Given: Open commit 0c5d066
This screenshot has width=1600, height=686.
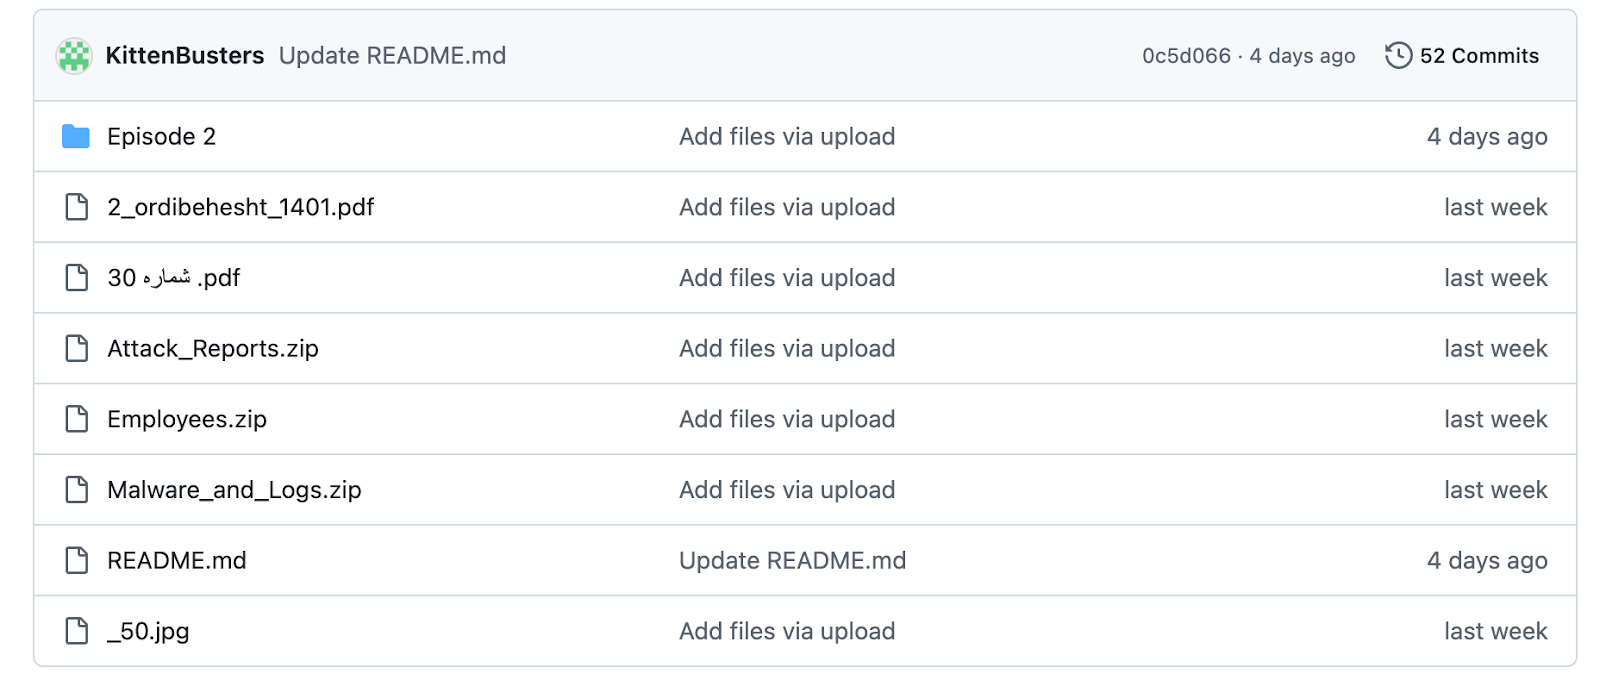Looking at the screenshot, I should (x=1185, y=56).
